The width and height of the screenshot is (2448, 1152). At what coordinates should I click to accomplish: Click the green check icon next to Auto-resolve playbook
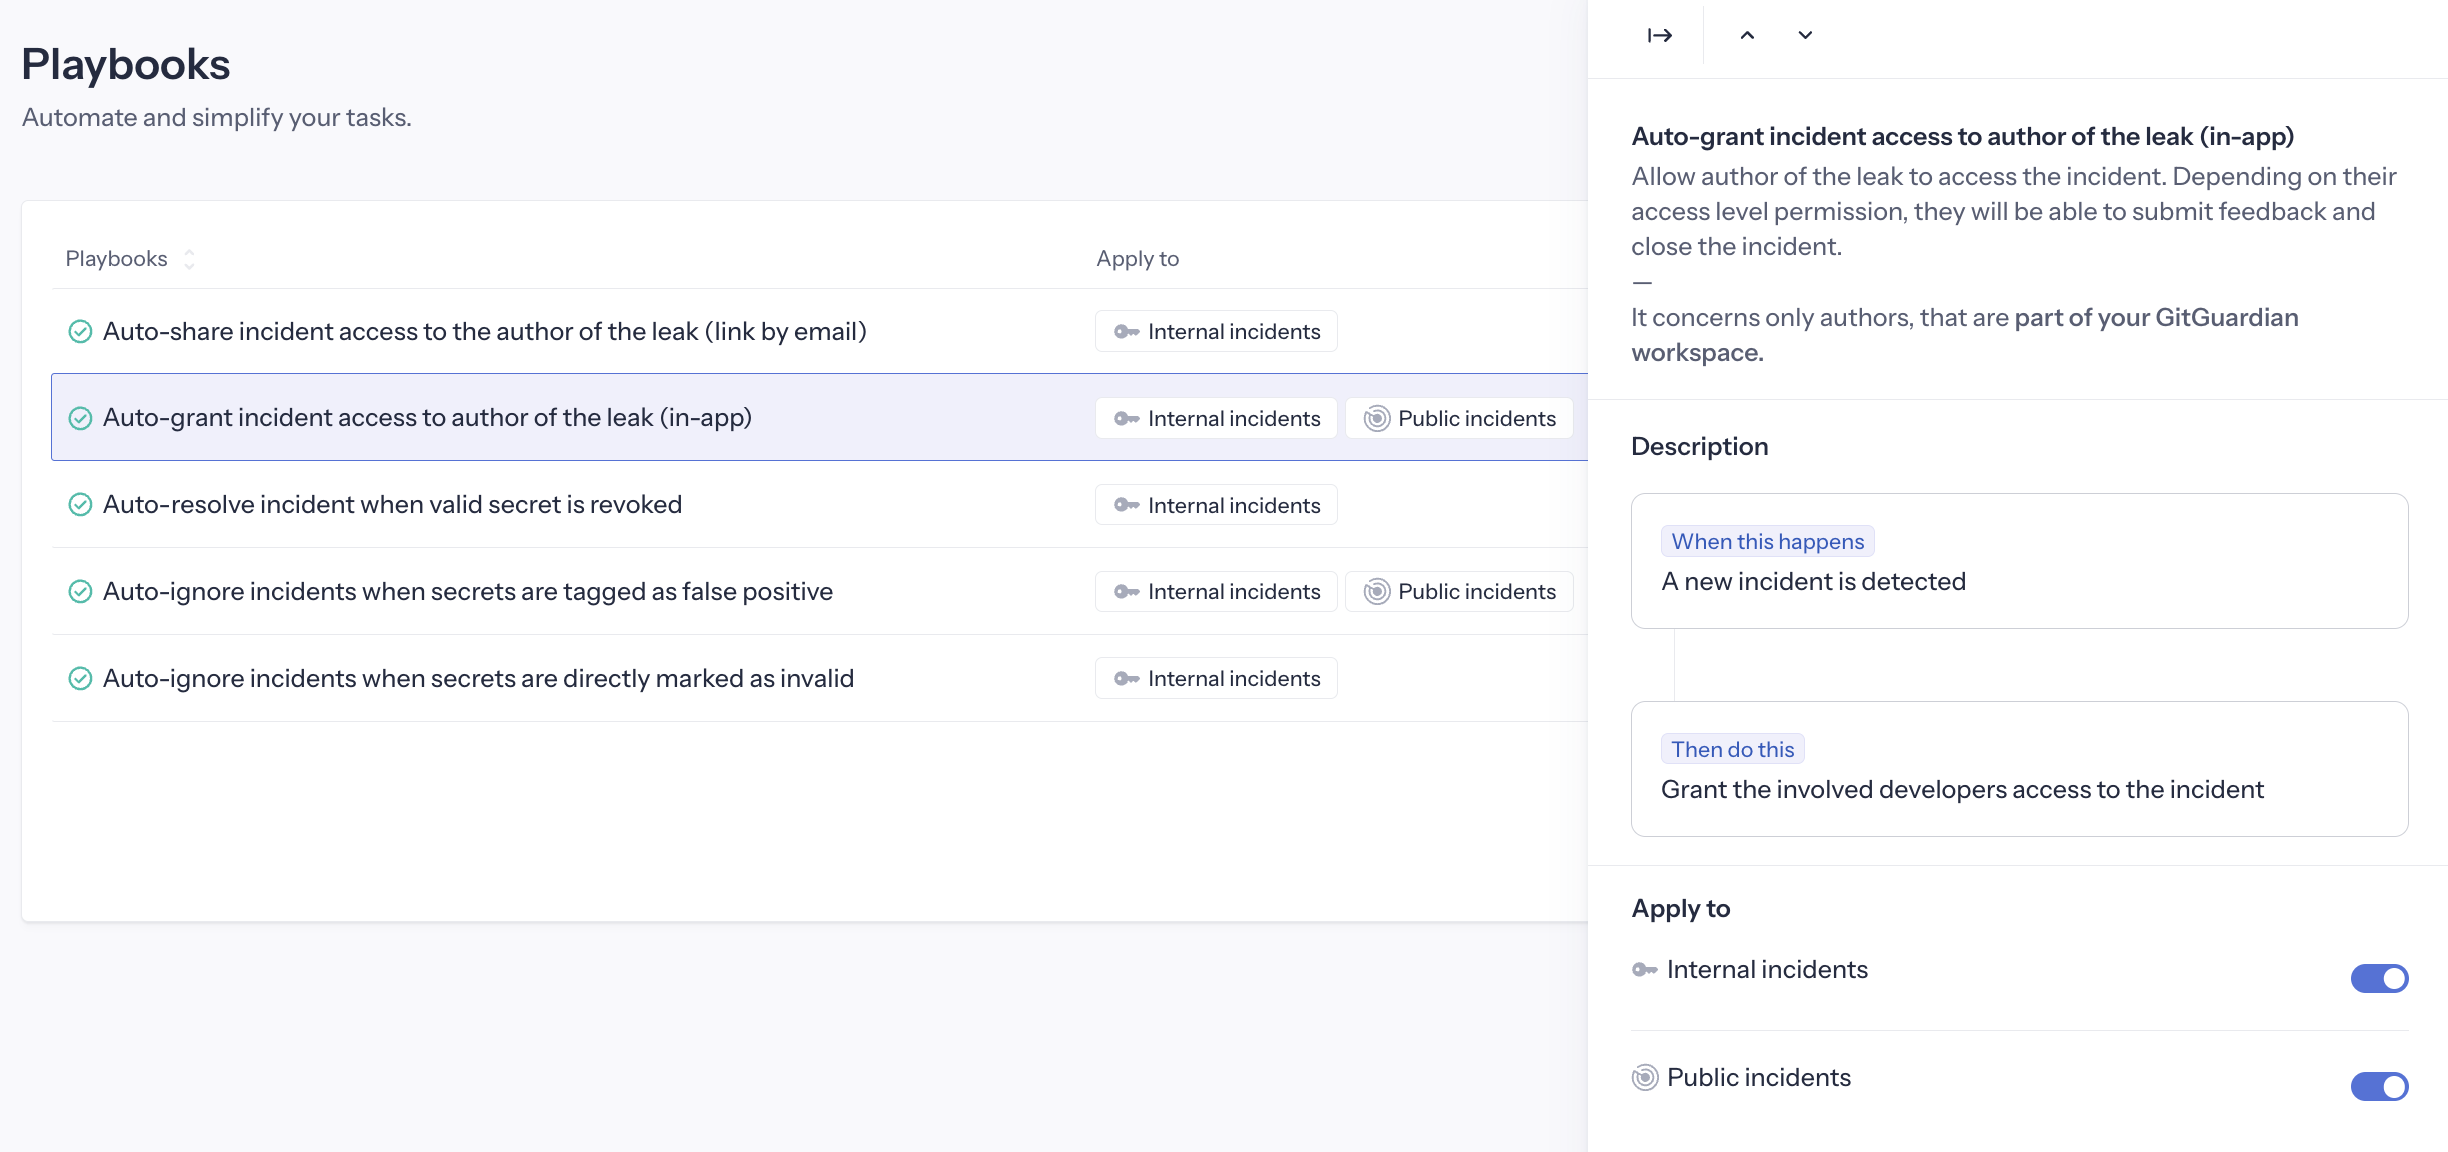pyautogui.click(x=81, y=504)
